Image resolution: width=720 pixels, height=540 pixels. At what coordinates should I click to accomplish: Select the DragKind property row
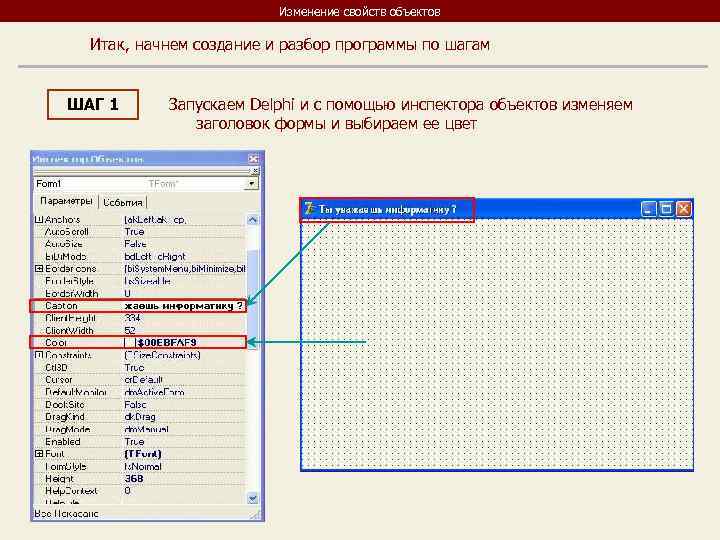(x=140, y=417)
